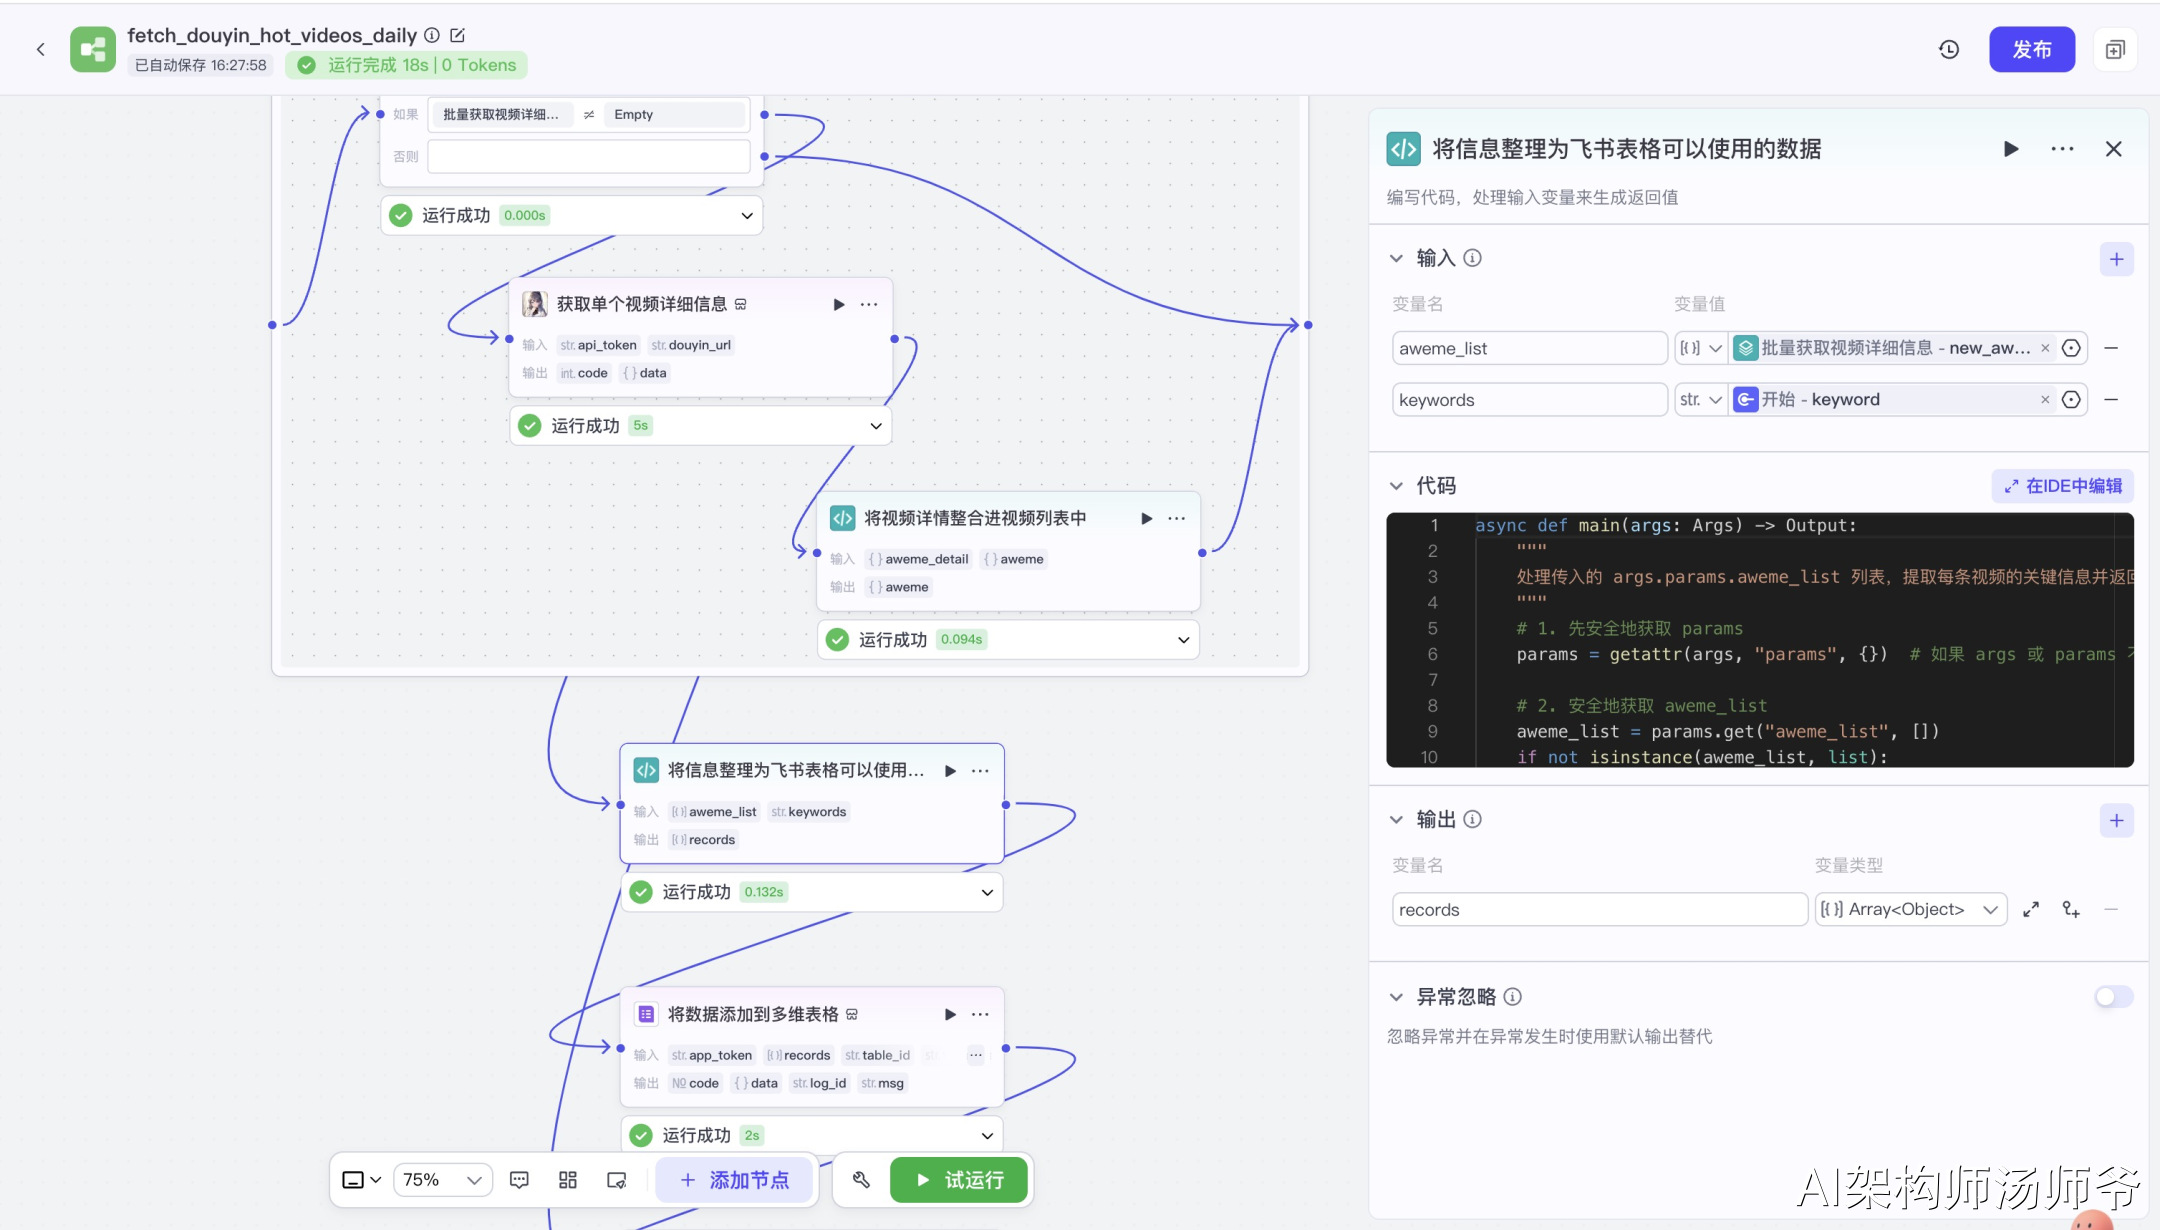The width and height of the screenshot is (2160, 1230).
Task: Open the run history clock icon
Action: coord(1948,49)
